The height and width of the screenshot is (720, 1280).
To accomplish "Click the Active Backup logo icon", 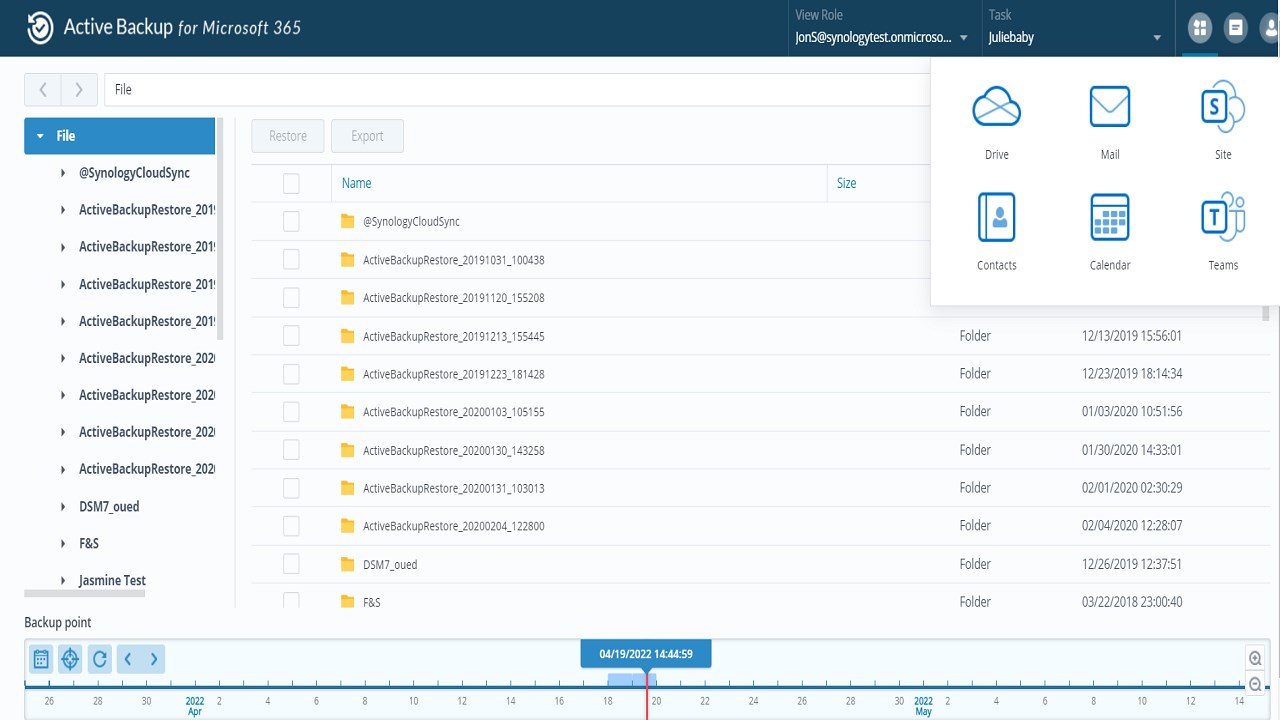I will tap(40, 28).
